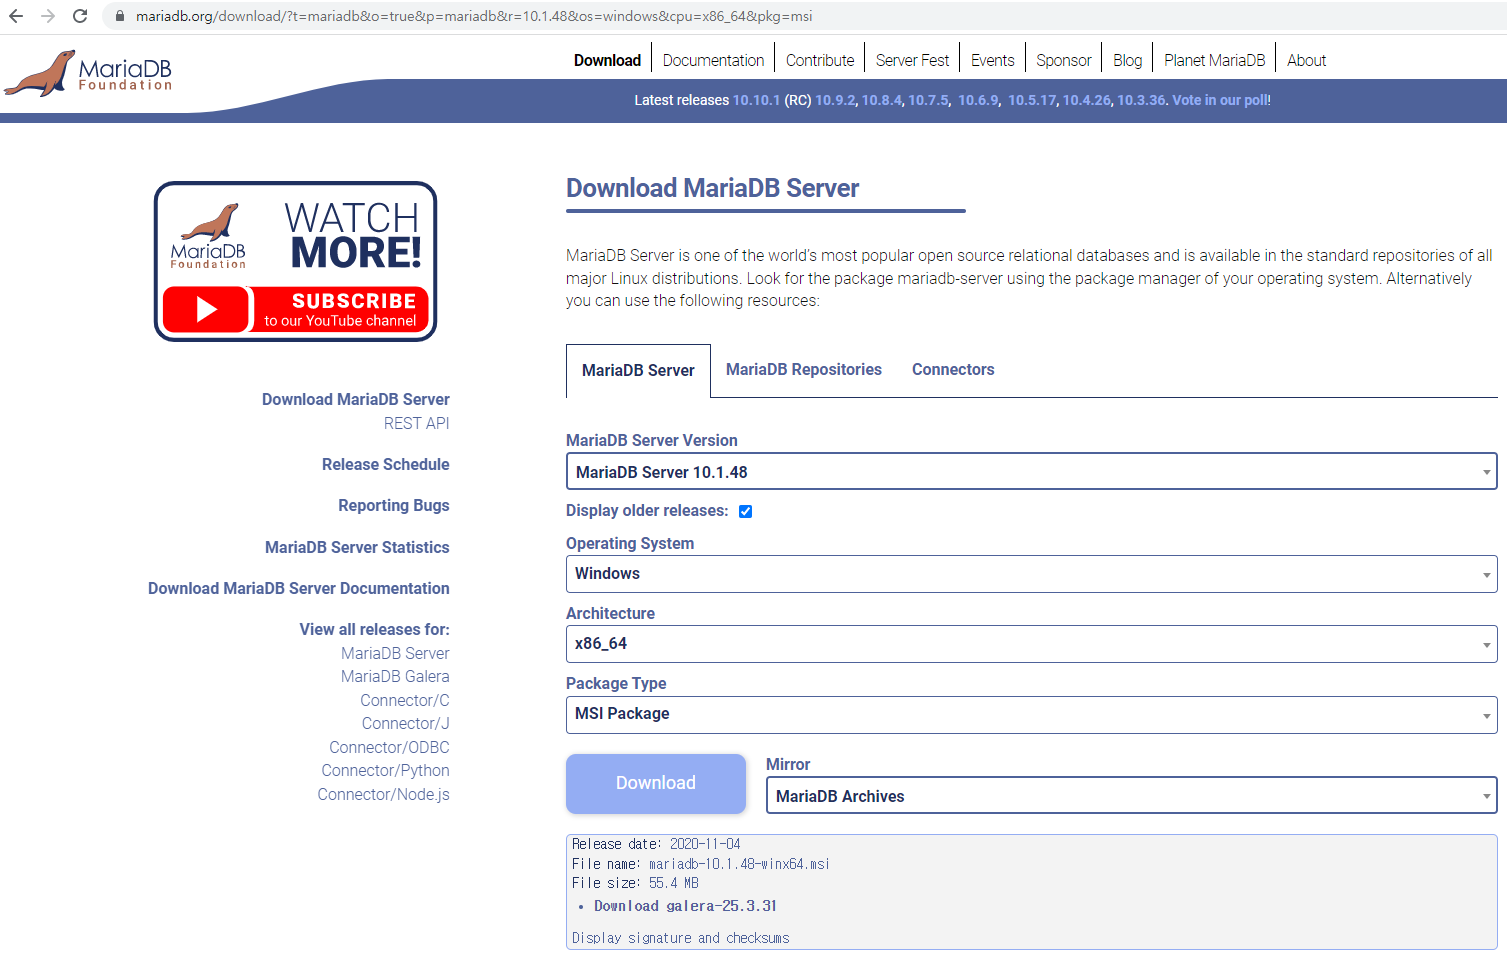Switch to MariaDB Repositories tab

click(x=804, y=369)
